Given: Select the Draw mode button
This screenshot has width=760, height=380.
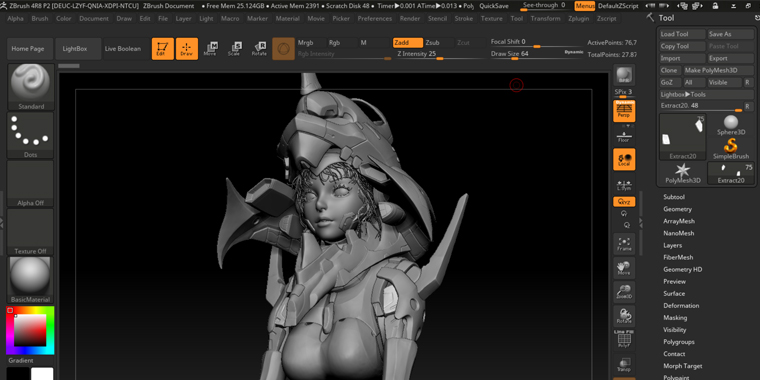Looking at the screenshot, I should 187,48.
